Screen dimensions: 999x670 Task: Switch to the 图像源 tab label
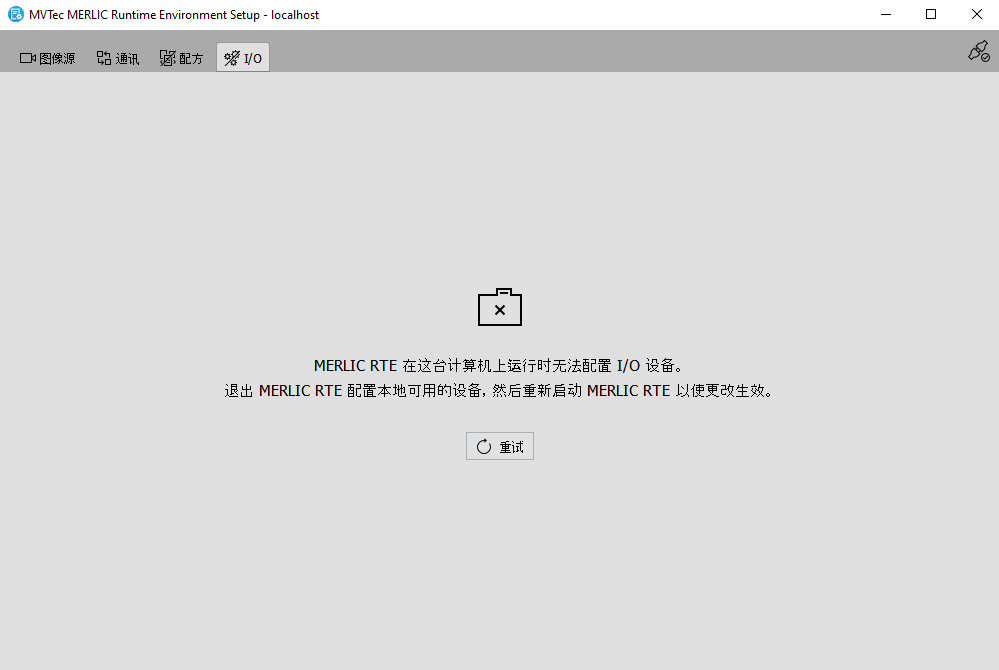point(57,59)
